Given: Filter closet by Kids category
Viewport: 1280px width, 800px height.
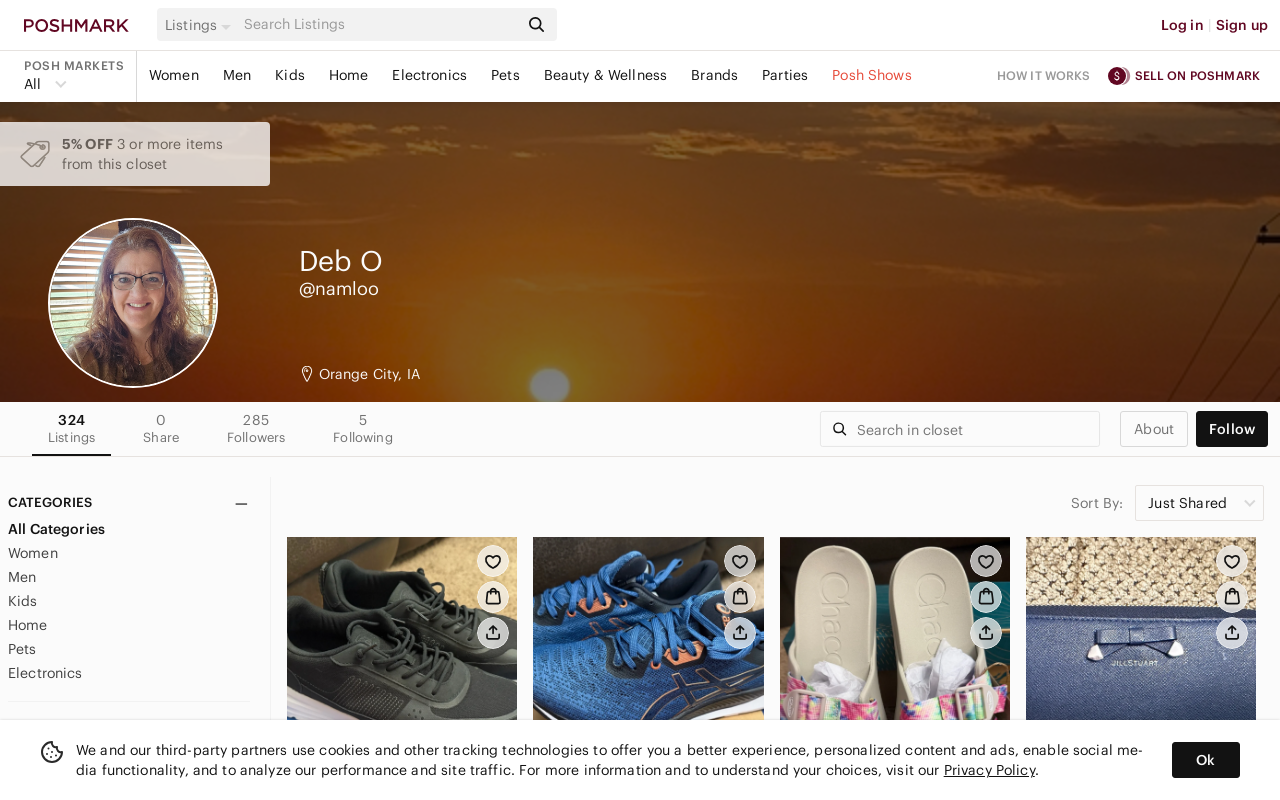Looking at the screenshot, I should [x=22, y=601].
